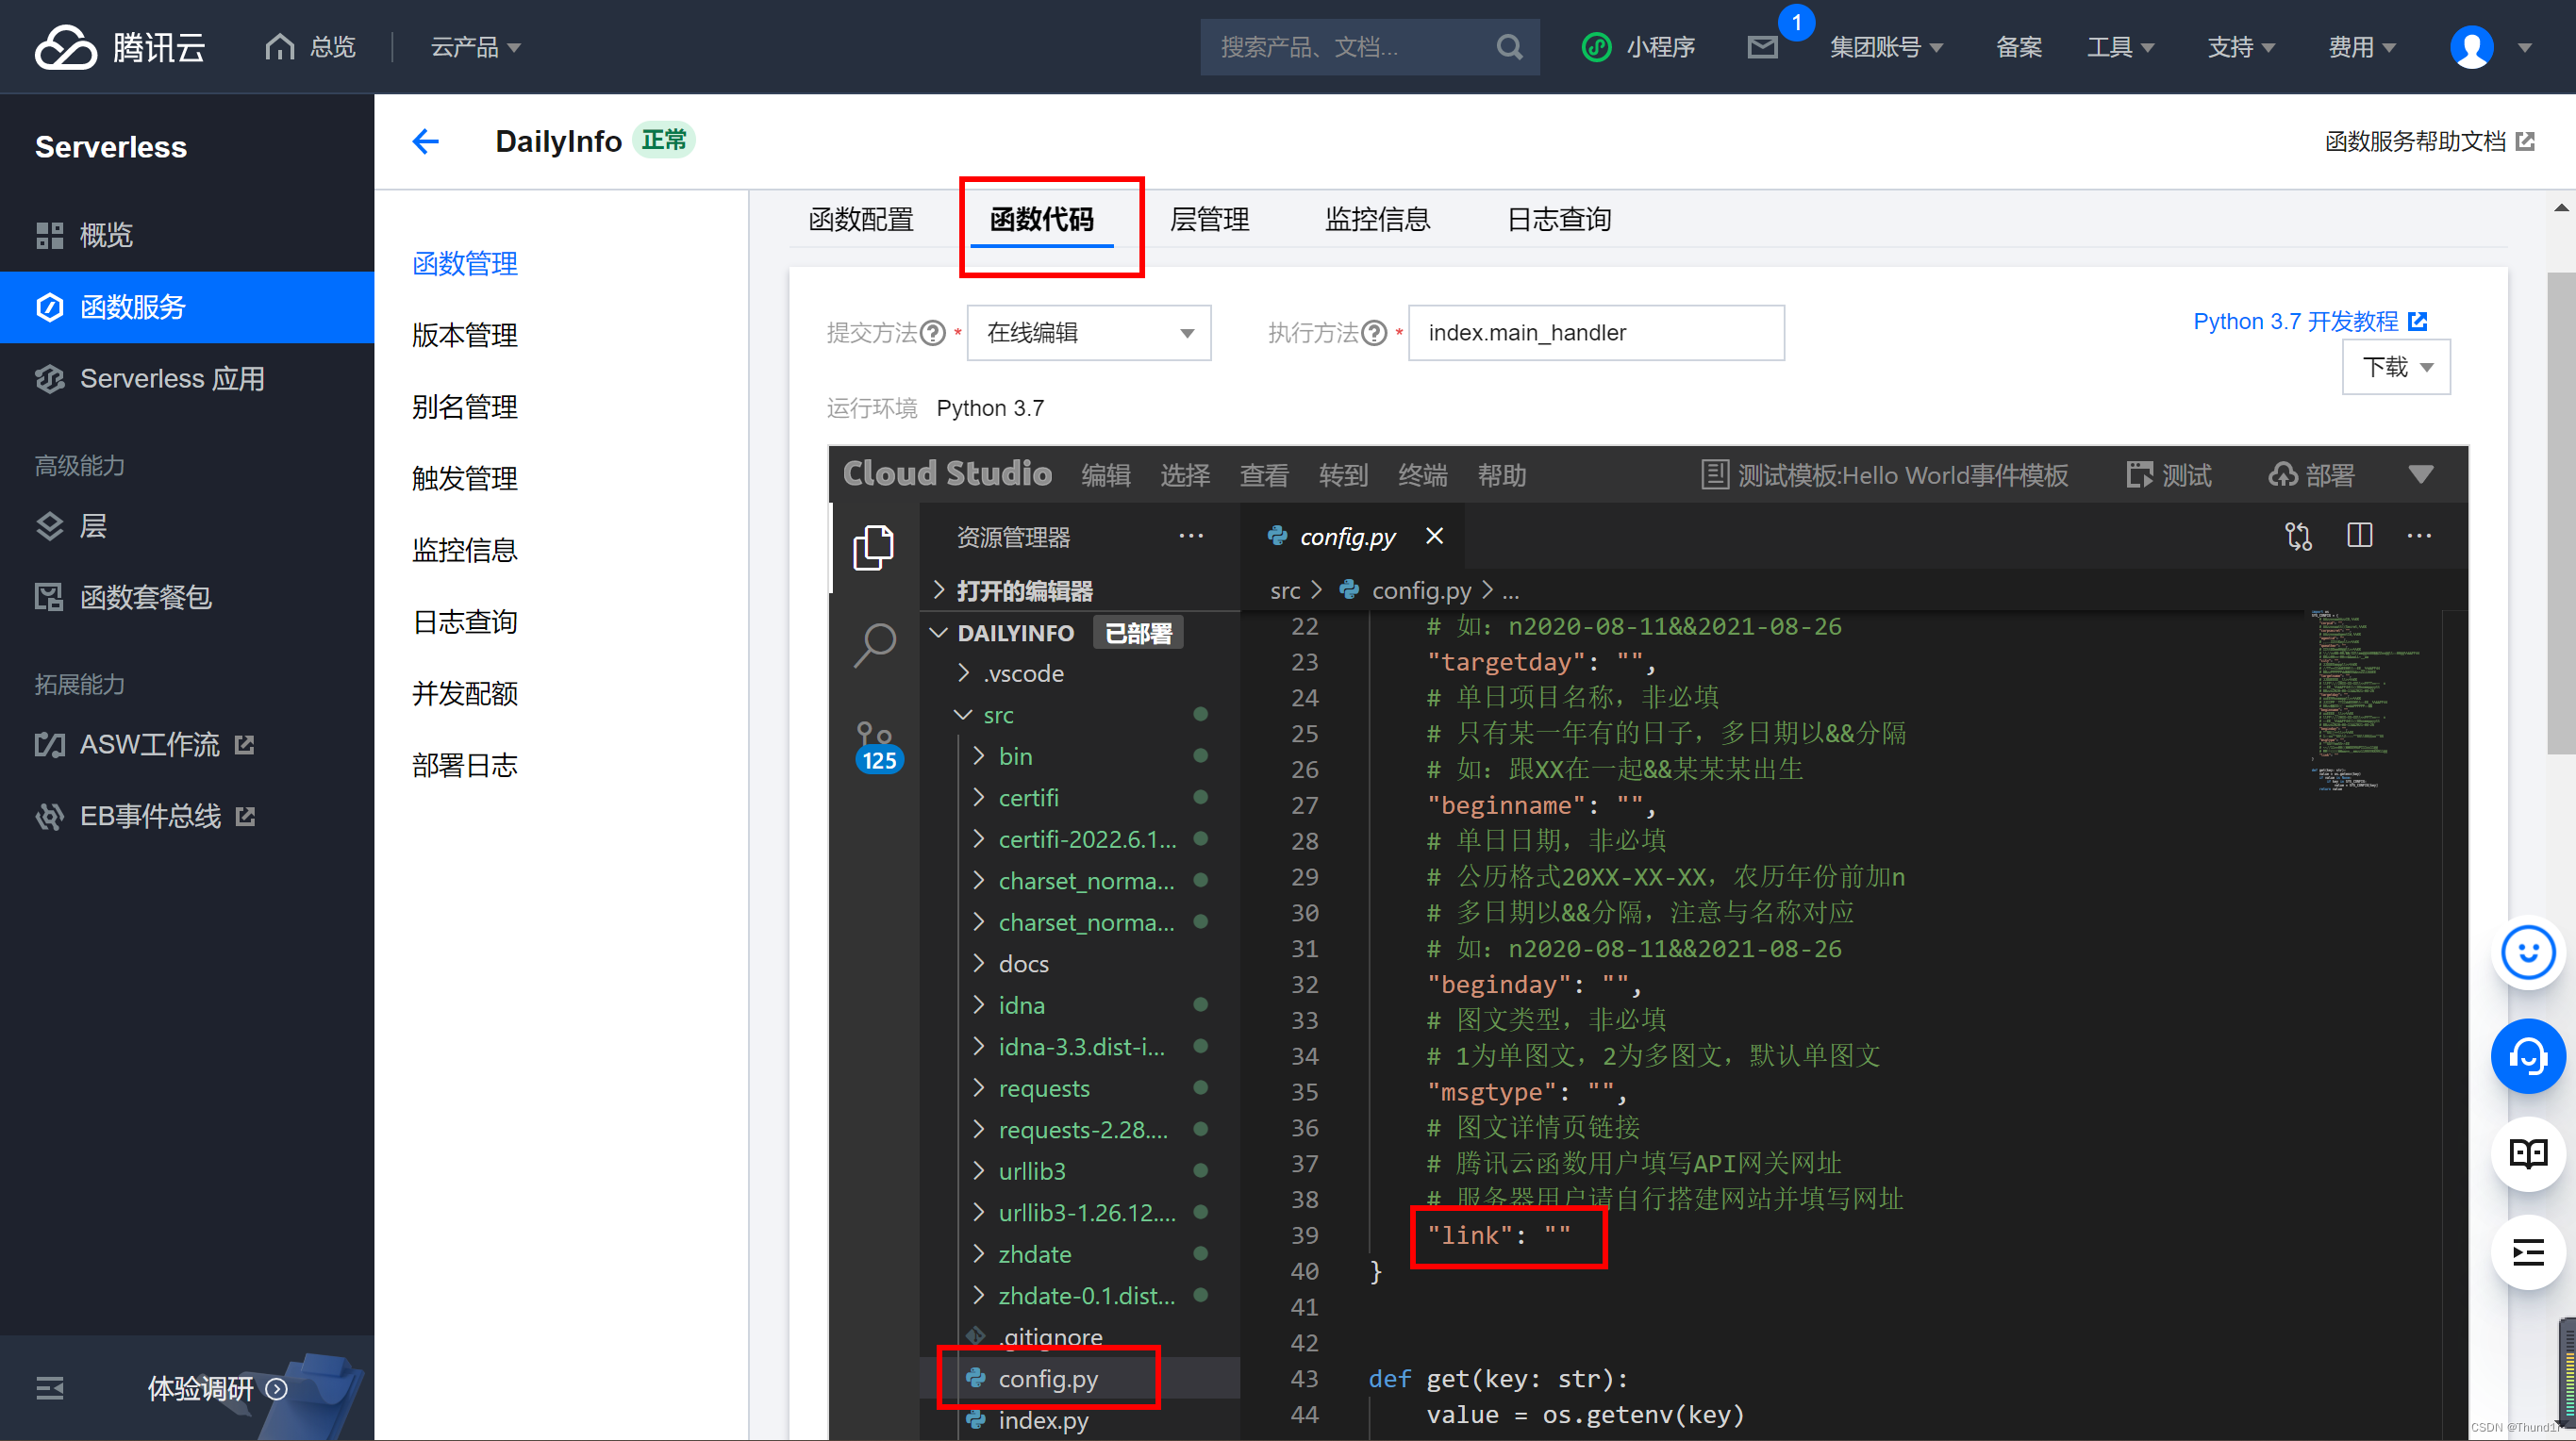Screen dimensions: 2576x1441
Task: Switch to the top 监控信息 tab
Action: (1377, 219)
